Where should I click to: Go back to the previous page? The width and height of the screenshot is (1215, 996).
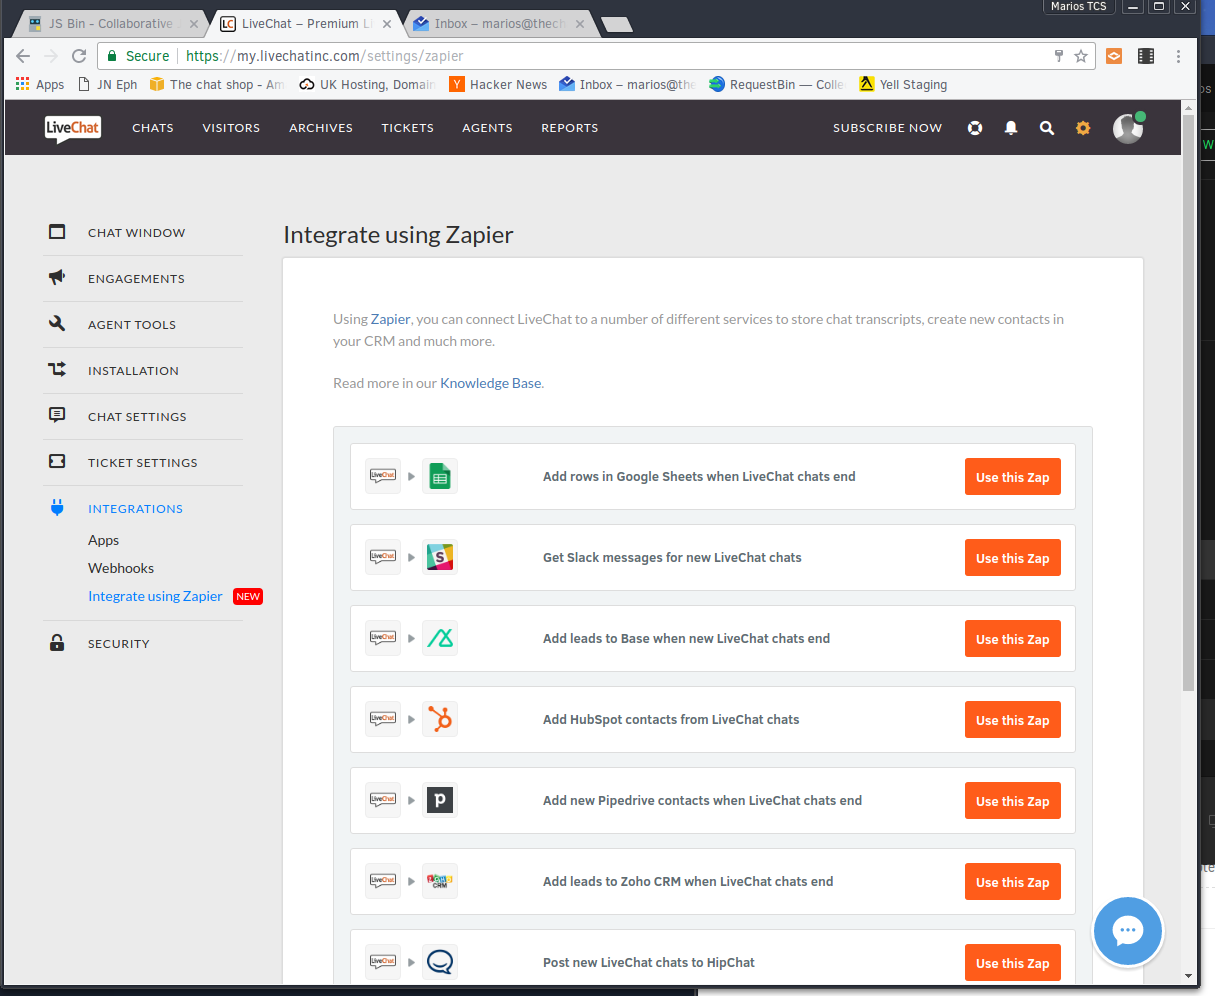(x=23, y=56)
